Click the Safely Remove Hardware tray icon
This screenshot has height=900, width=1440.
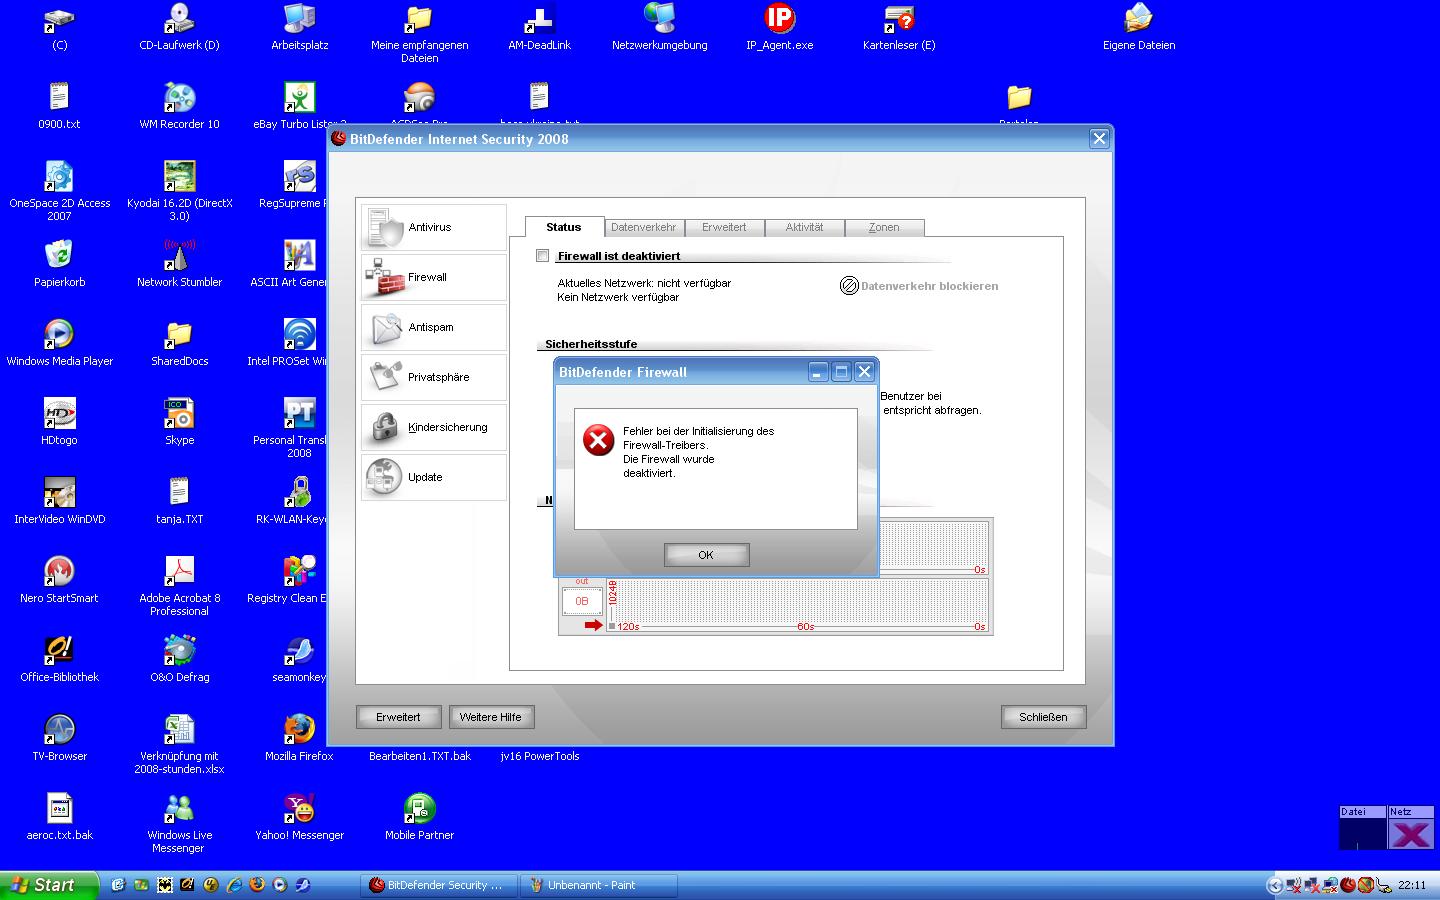(1384, 885)
